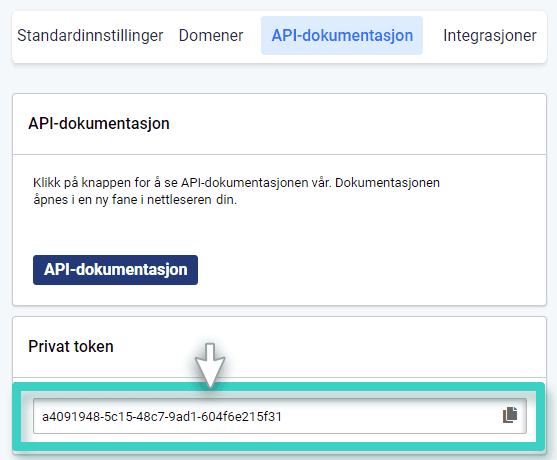Select the 'API-dokumentasjon' card heading
The image size is (557, 460).
[99, 124]
